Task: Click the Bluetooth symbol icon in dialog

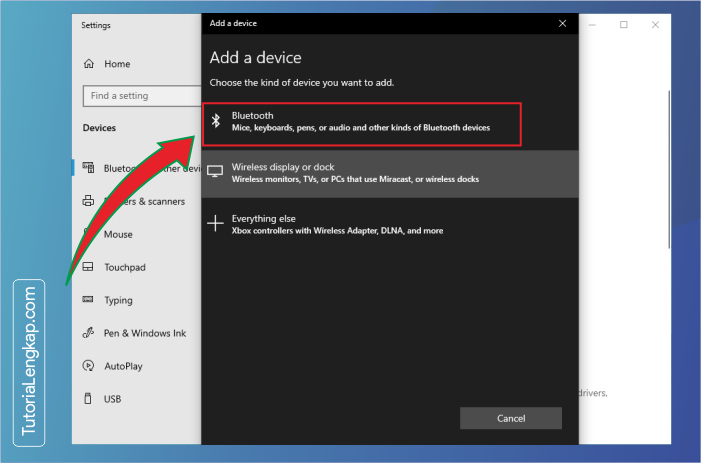Action: coord(216,121)
